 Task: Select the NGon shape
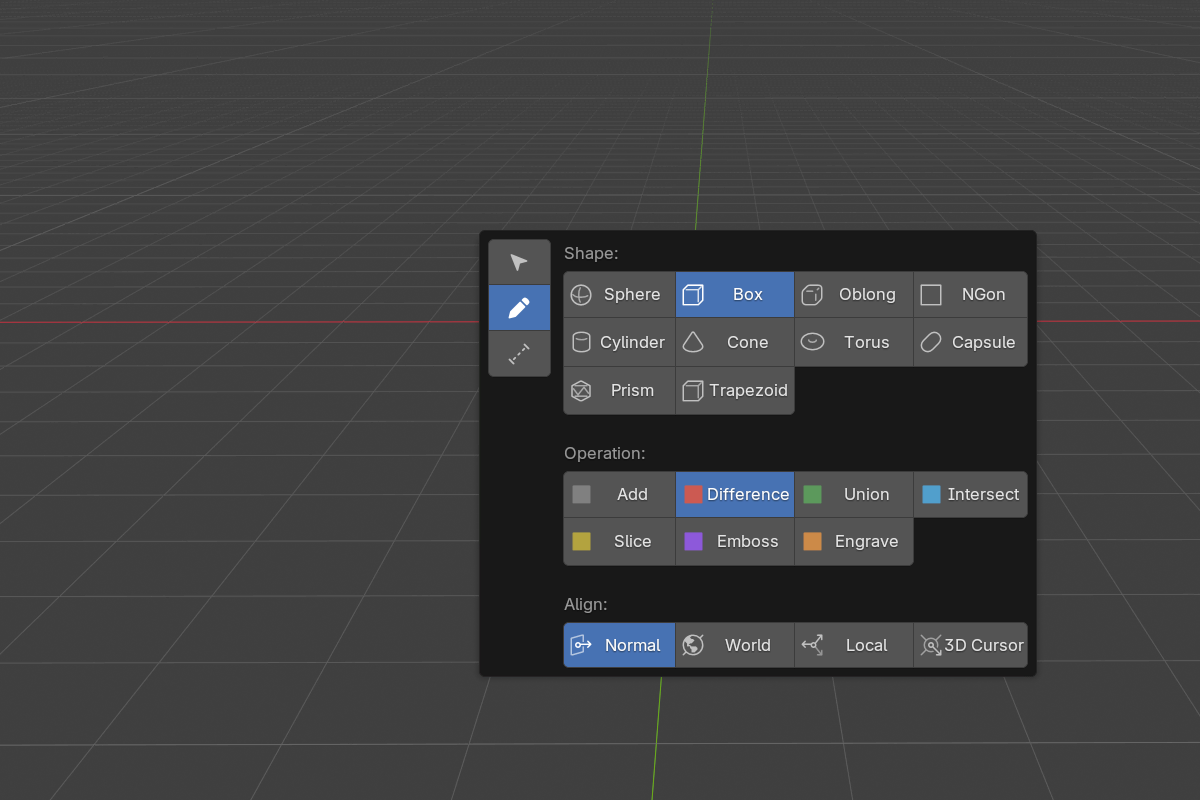[x=970, y=294]
